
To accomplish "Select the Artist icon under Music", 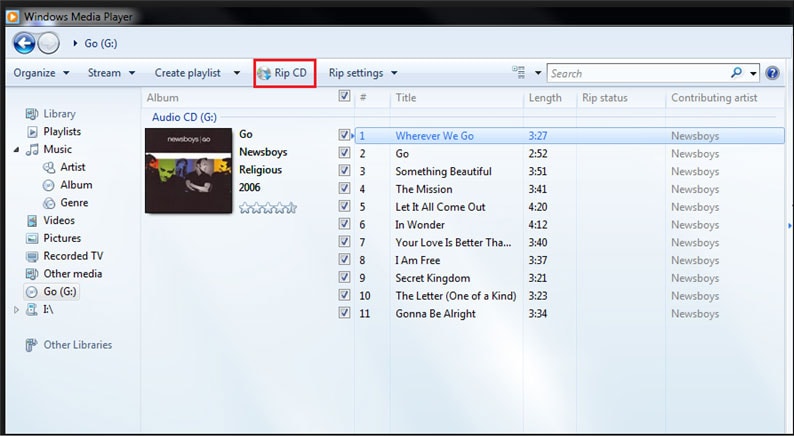I will pos(49,167).
